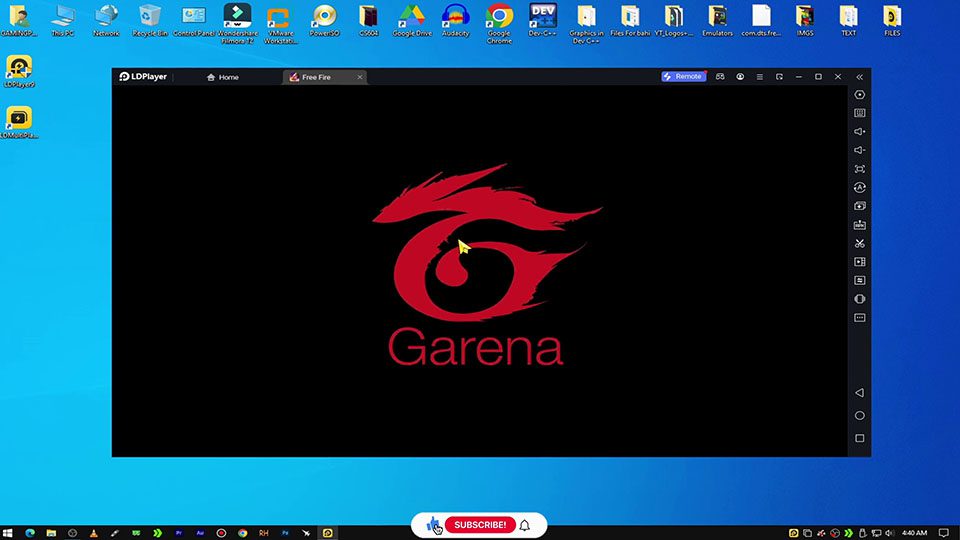
Task: Click the Android back triangle button
Action: pos(860,392)
